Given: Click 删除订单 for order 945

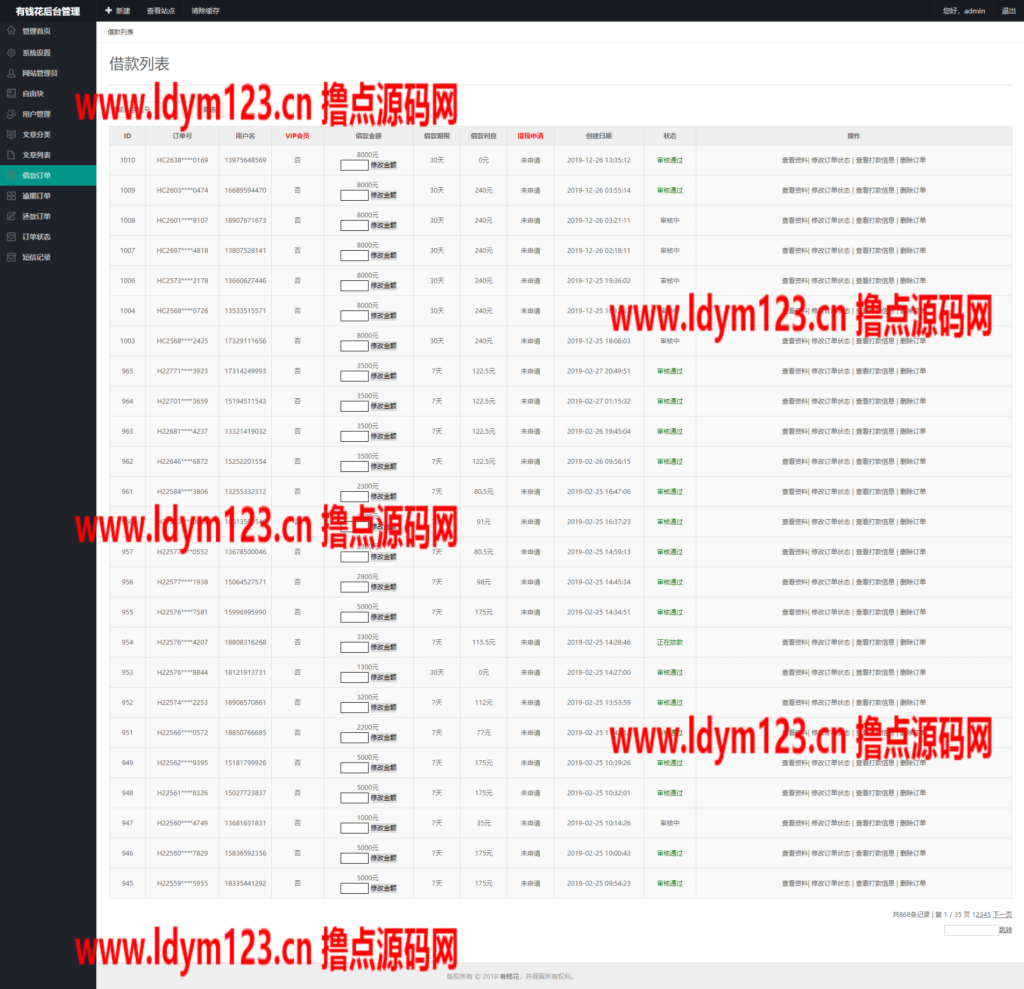Looking at the screenshot, I should coord(913,883).
